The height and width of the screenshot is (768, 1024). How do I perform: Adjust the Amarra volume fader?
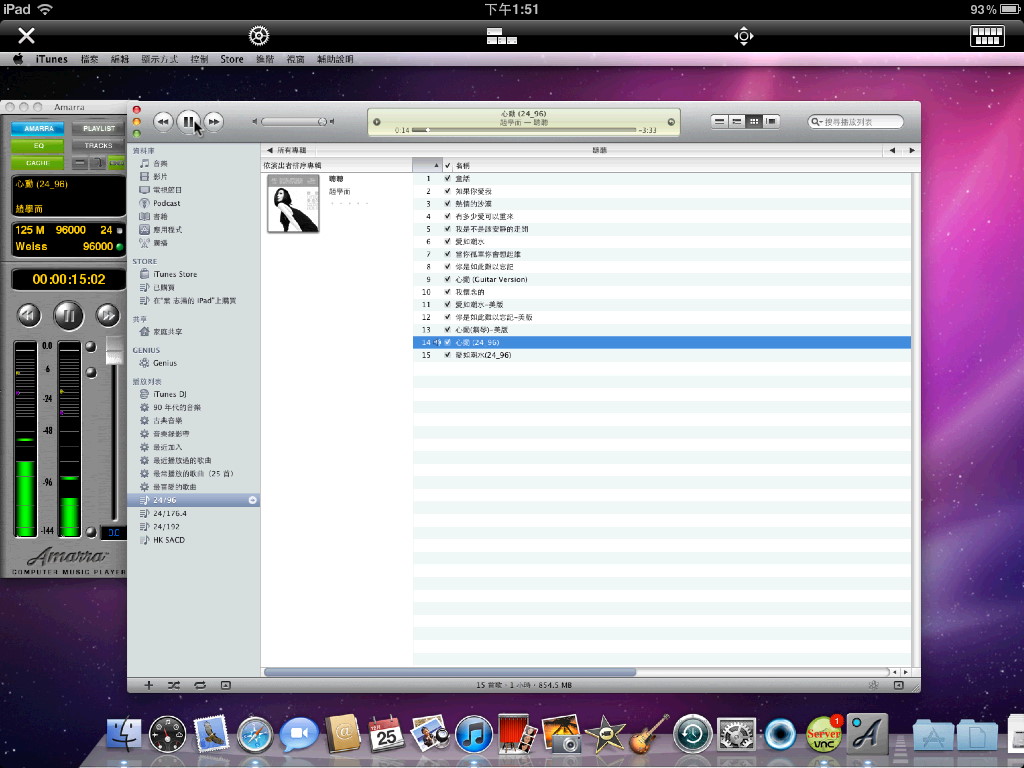coord(114,351)
